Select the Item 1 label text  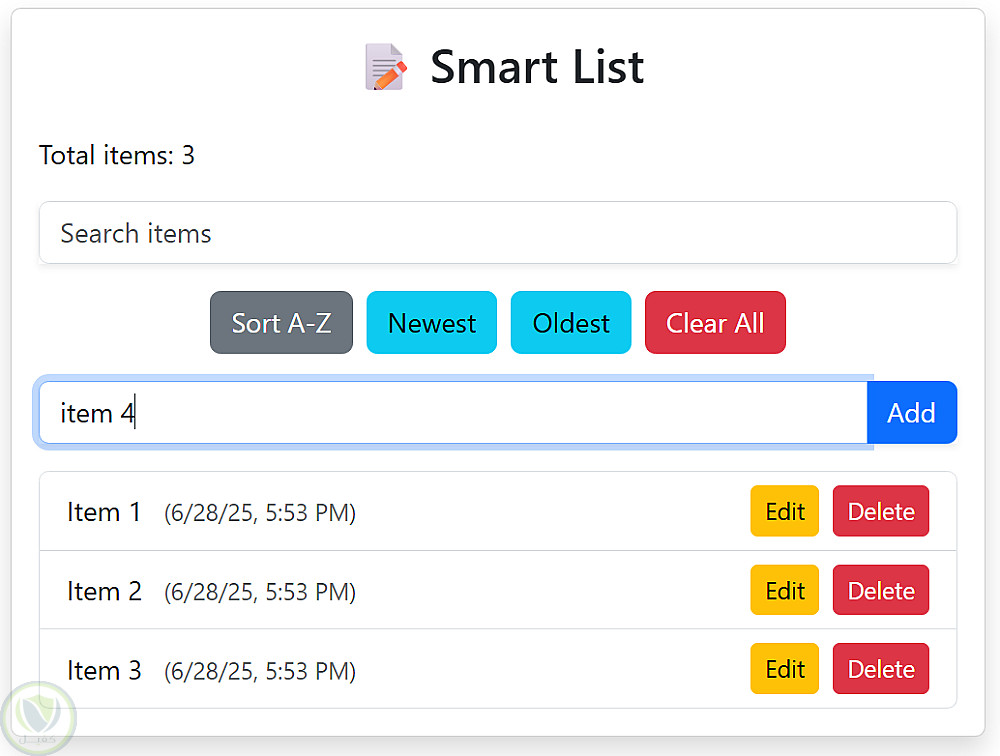104,512
